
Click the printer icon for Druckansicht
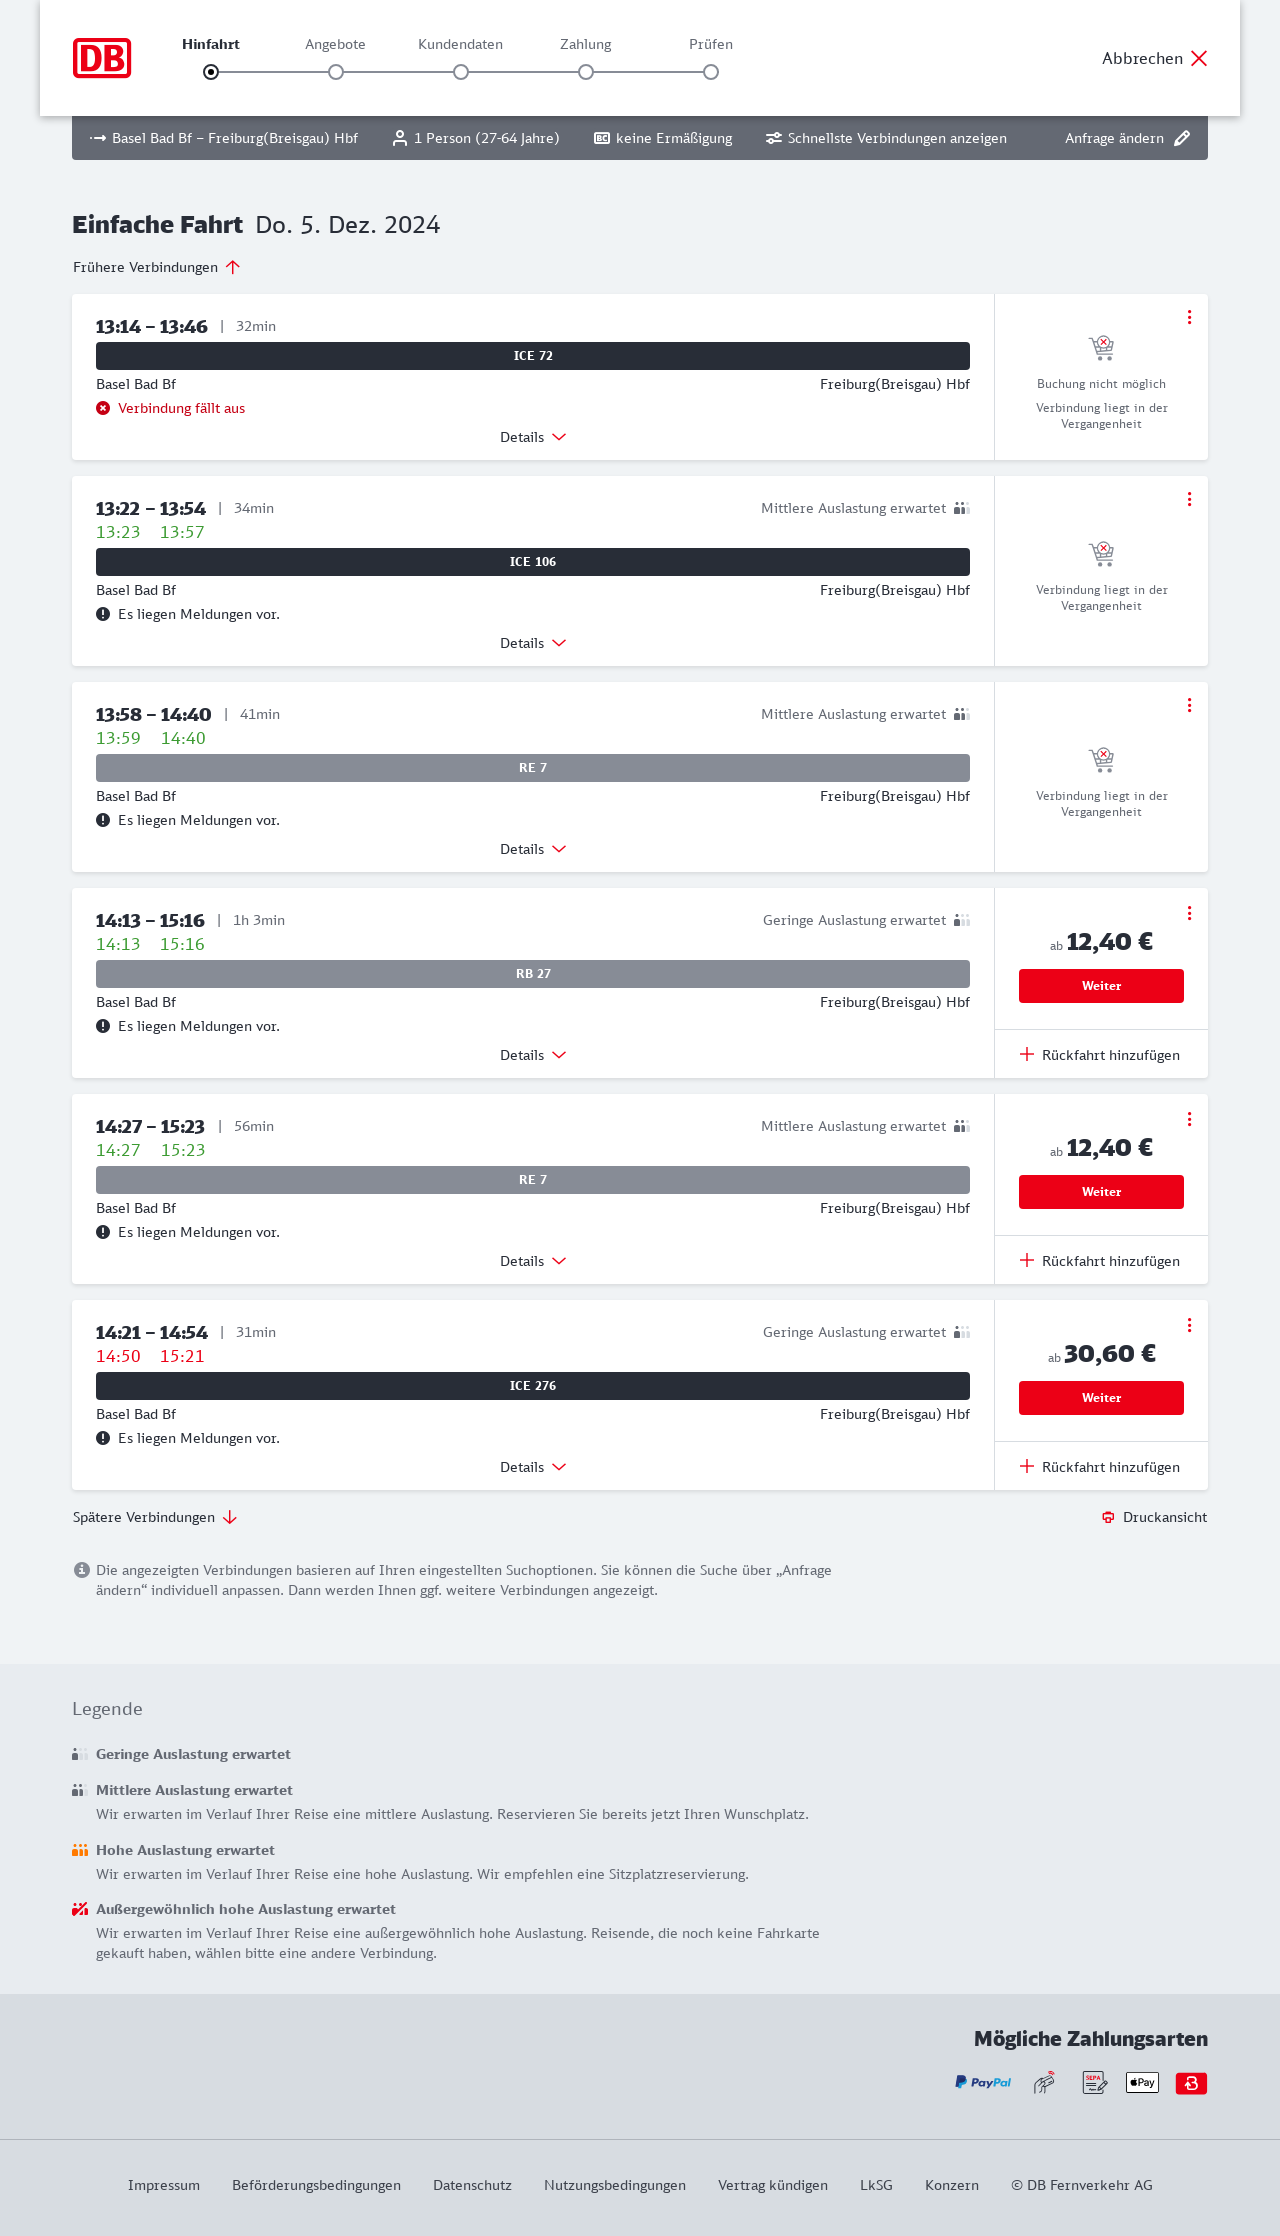(x=1108, y=1517)
